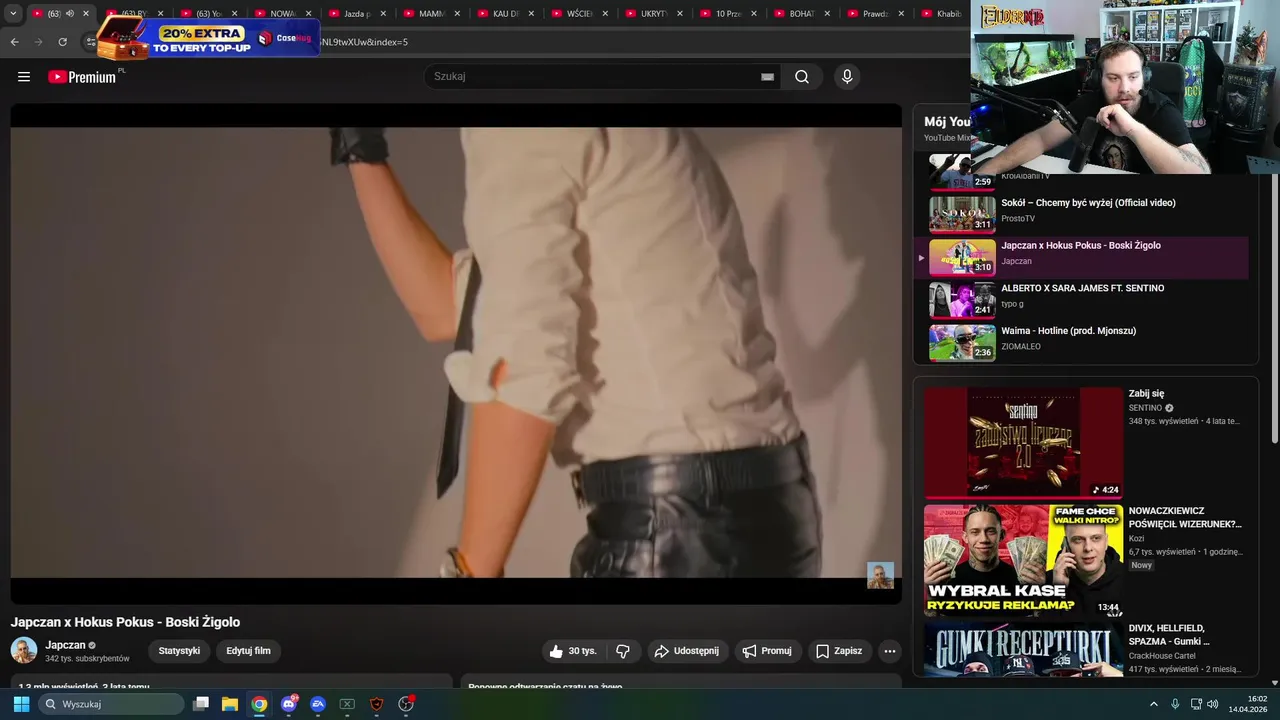Image resolution: width=1280 pixels, height=720 pixels.
Task: Switch to the UKRYTY browser tab
Action: point(653,14)
